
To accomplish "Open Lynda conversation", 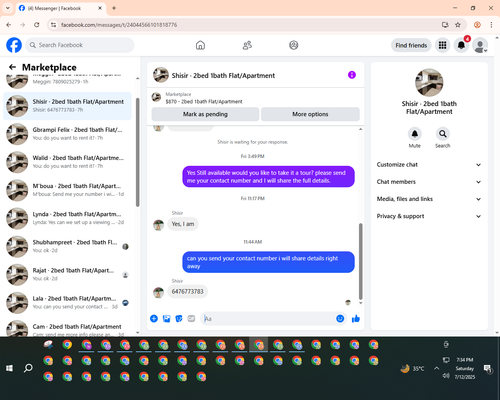I will click(67, 218).
